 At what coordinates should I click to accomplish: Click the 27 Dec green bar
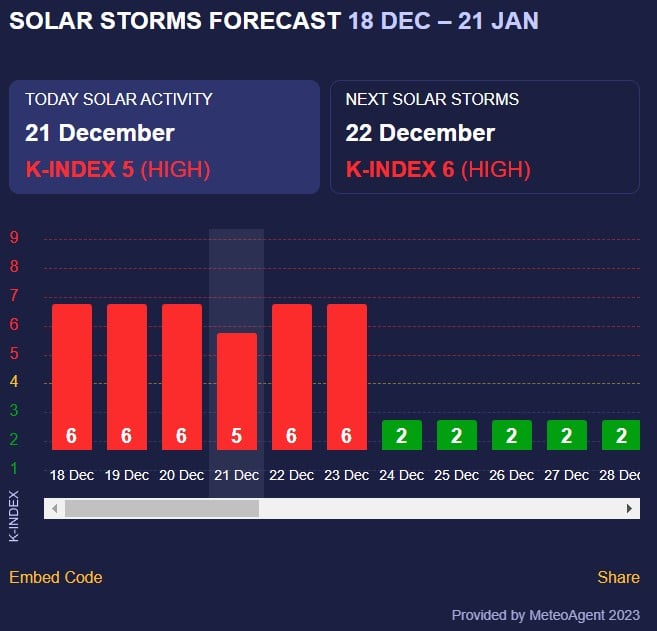[567, 435]
